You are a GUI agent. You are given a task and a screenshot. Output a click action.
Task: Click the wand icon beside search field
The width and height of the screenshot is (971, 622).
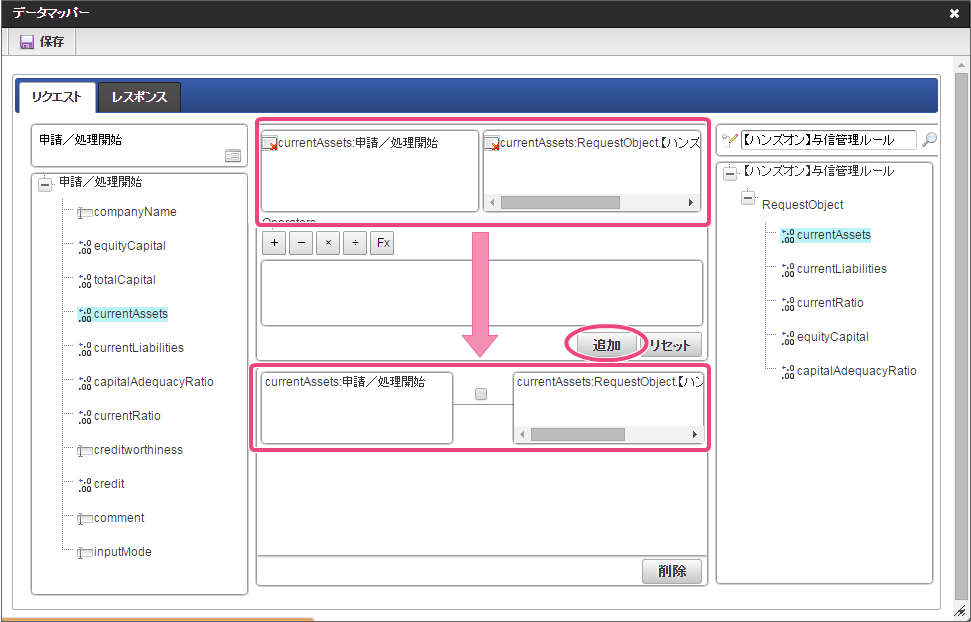click(x=730, y=140)
